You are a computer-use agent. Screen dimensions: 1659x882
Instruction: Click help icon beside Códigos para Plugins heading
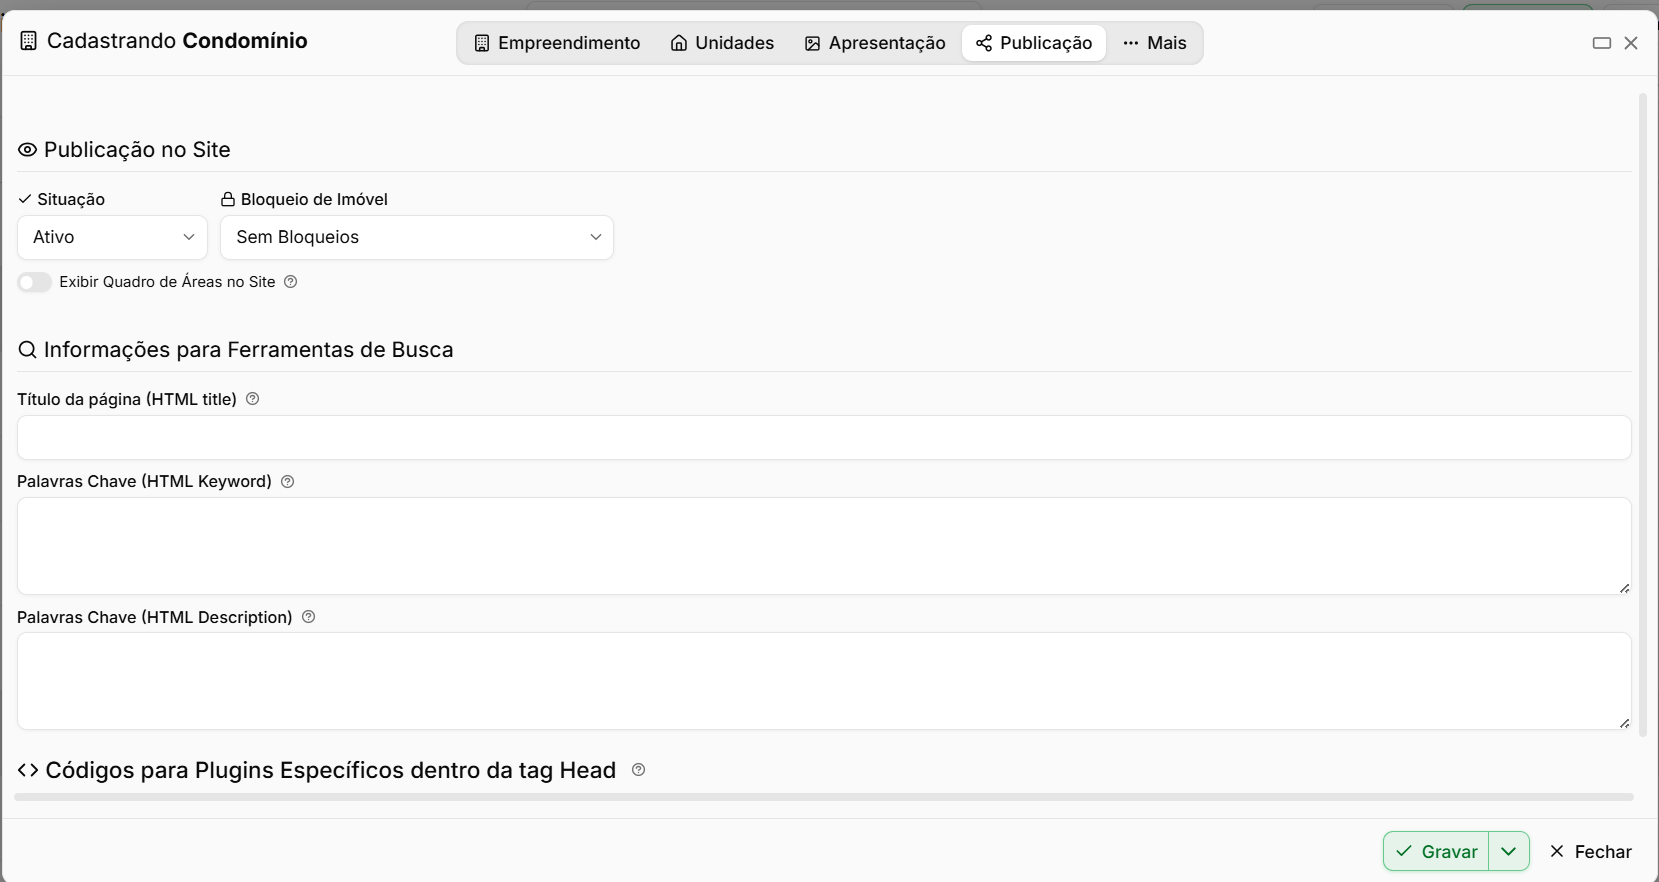point(639,770)
